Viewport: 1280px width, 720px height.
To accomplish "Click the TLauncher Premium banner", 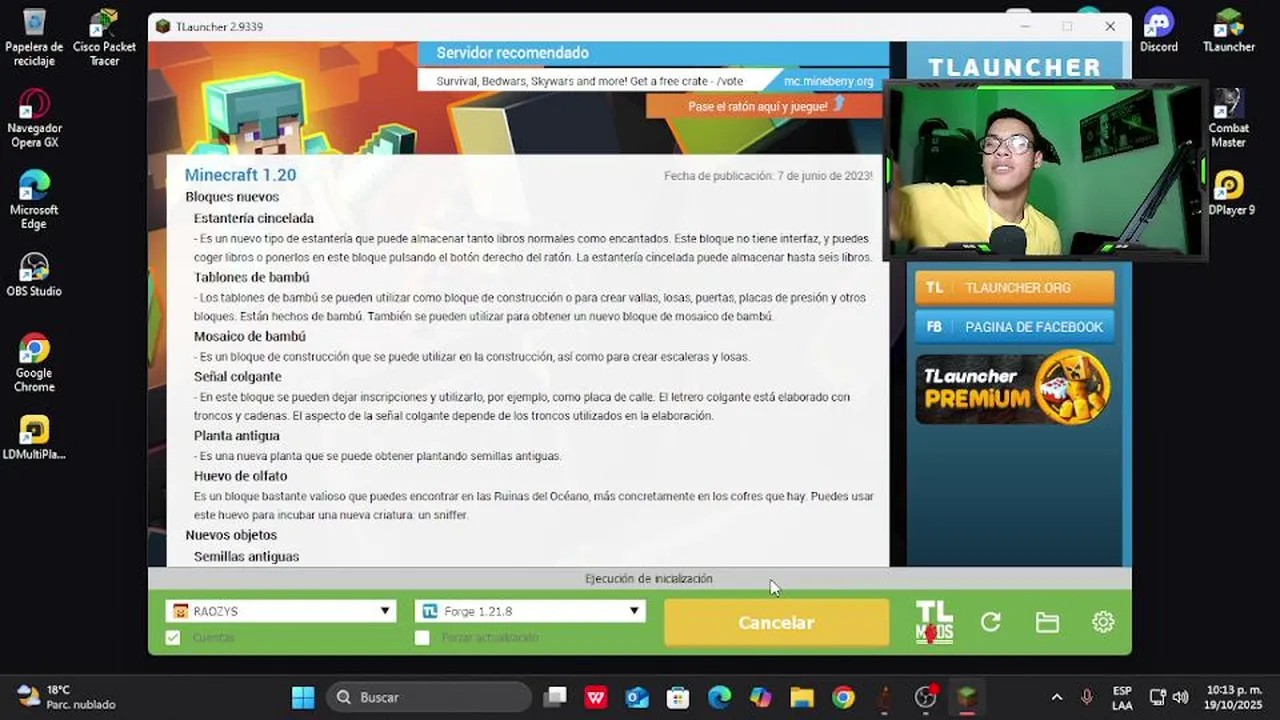I will [x=1014, y=388].
